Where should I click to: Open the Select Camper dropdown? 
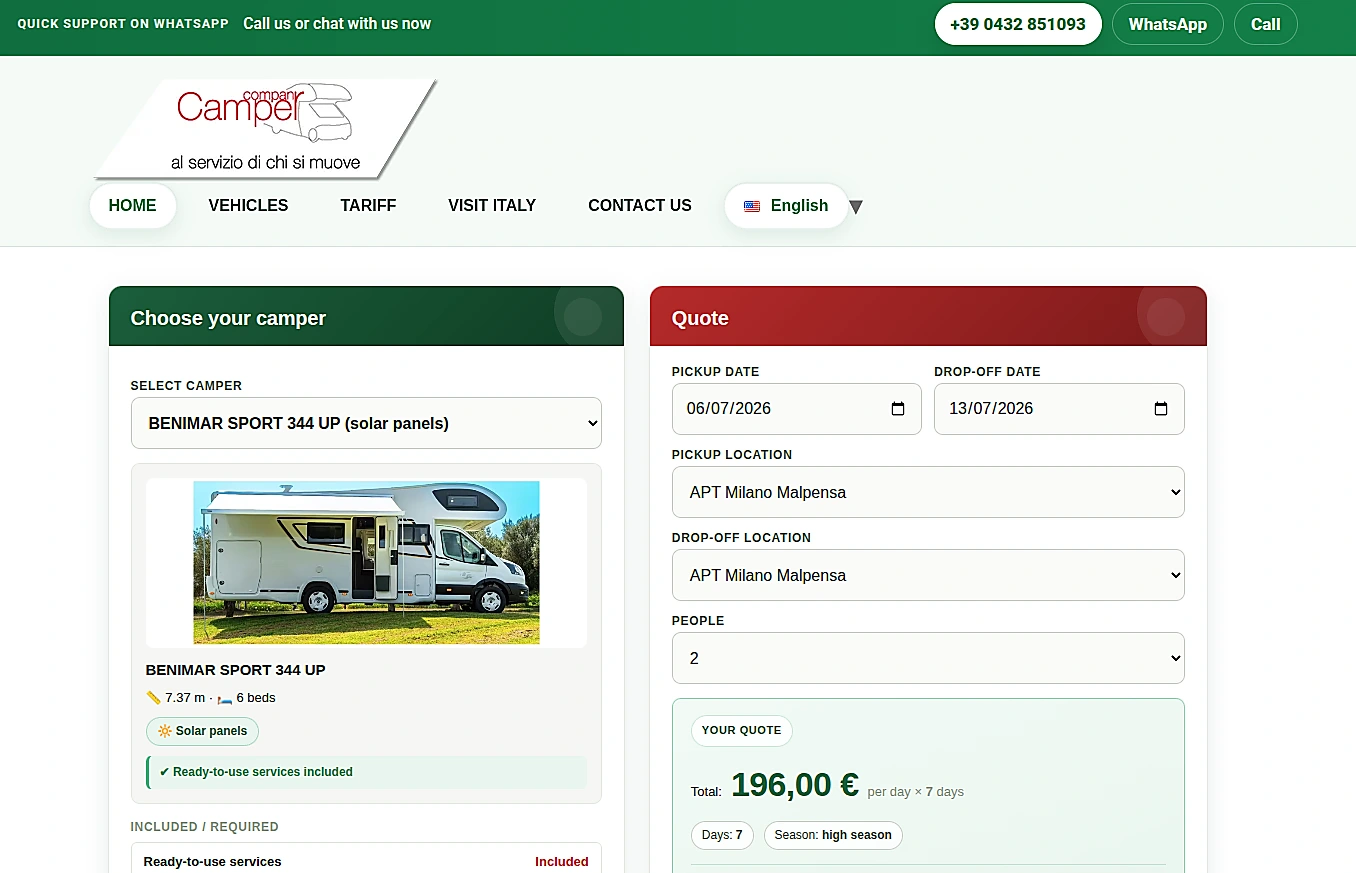point(366,423)
